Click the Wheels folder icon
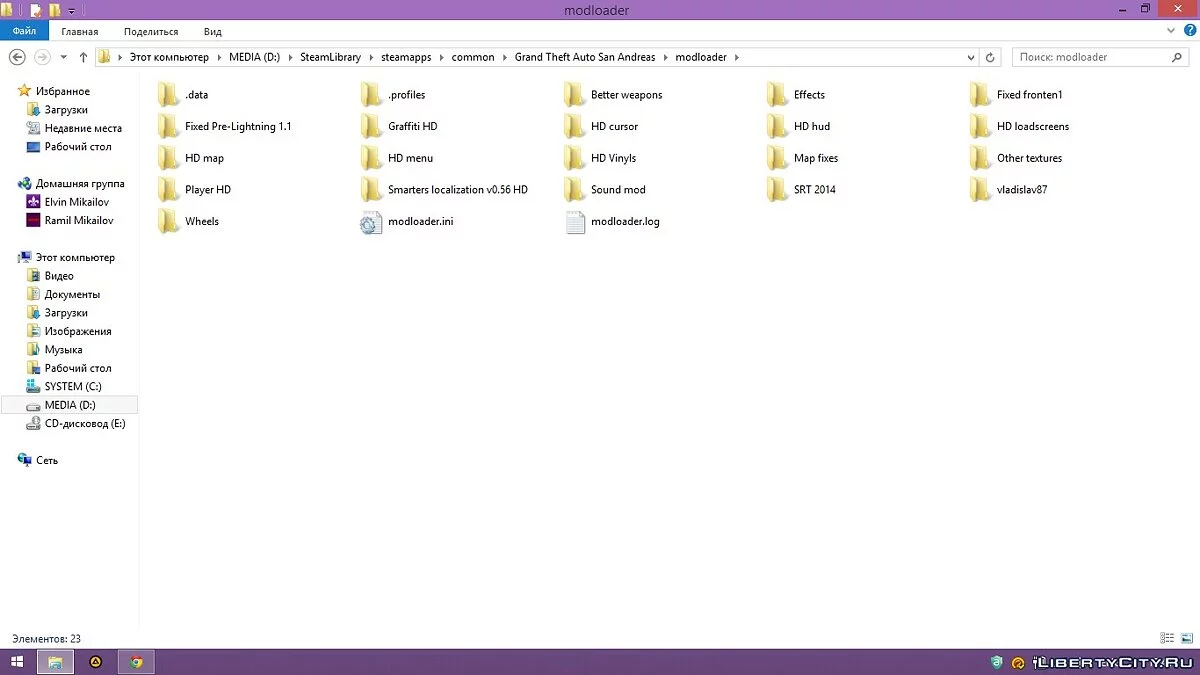 point(168,221)
